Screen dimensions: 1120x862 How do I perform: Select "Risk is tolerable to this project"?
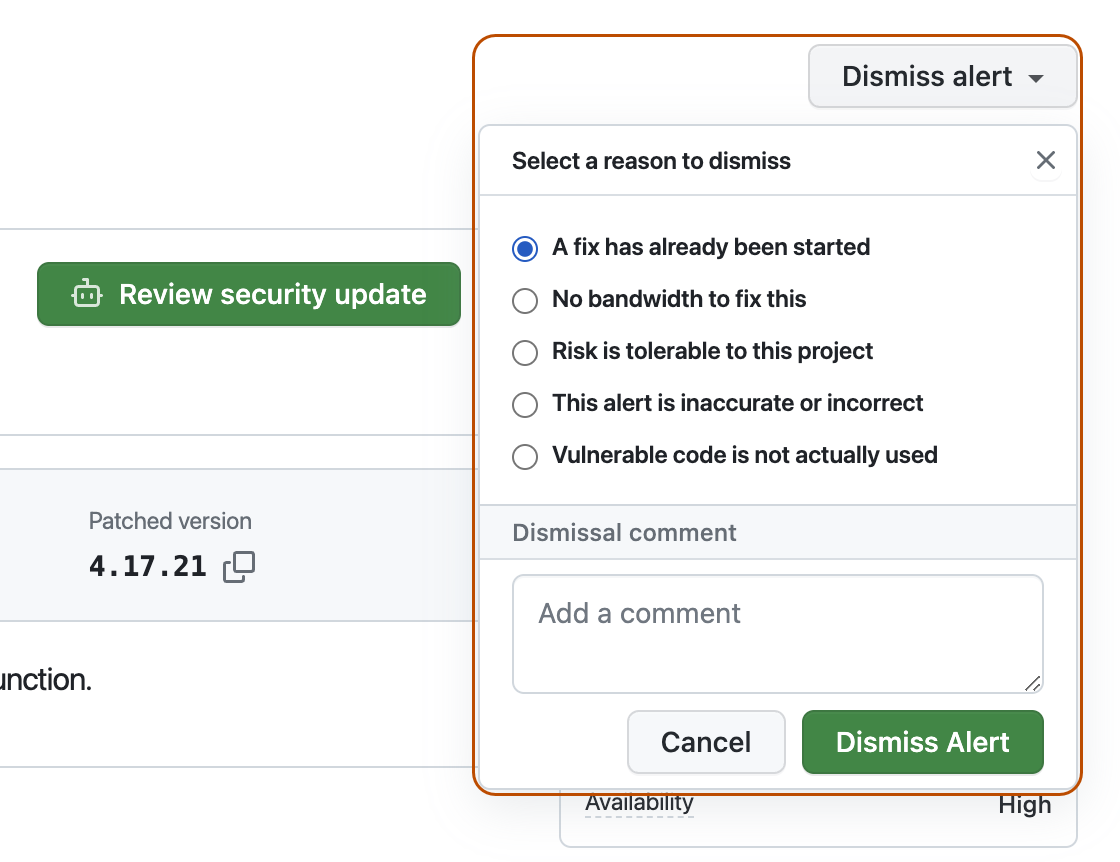[525, 352]
